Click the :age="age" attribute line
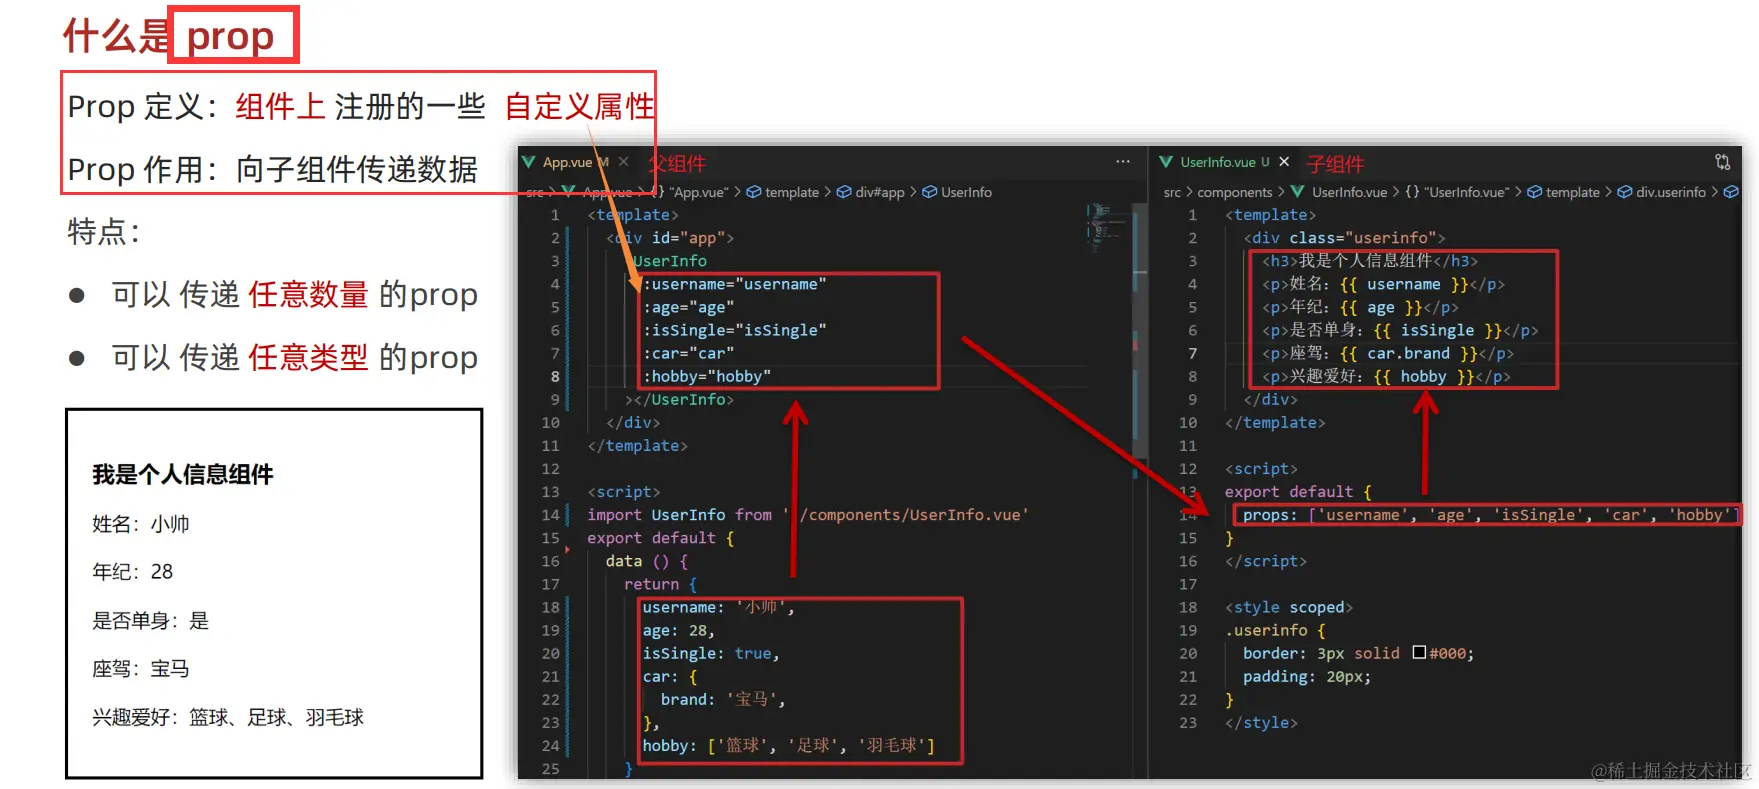Viewport: 1759px width, 789px height. click(x=689, y=307)
